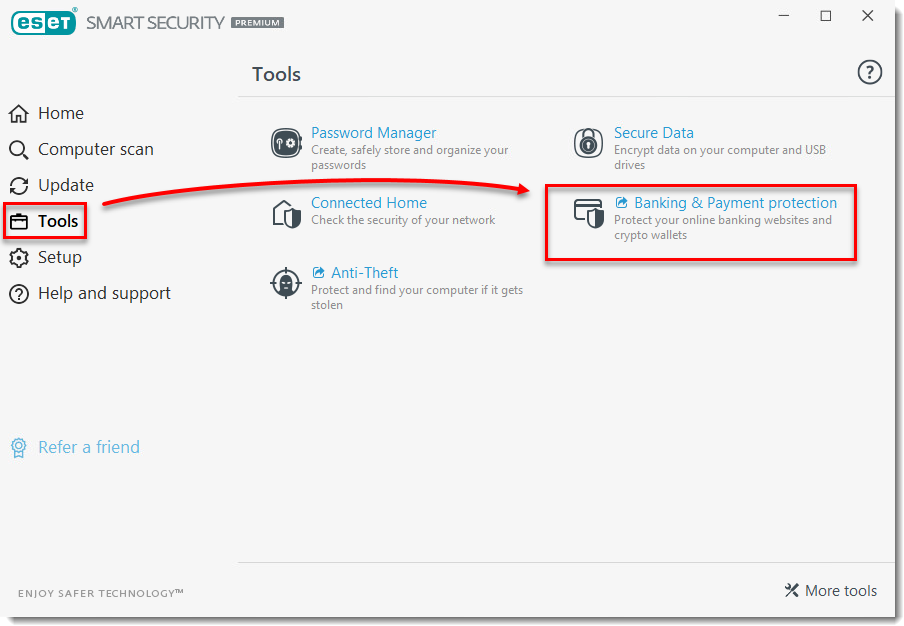Screen dimensions: 904x626
Task: Open Help and support
Action: coord(104,293)
